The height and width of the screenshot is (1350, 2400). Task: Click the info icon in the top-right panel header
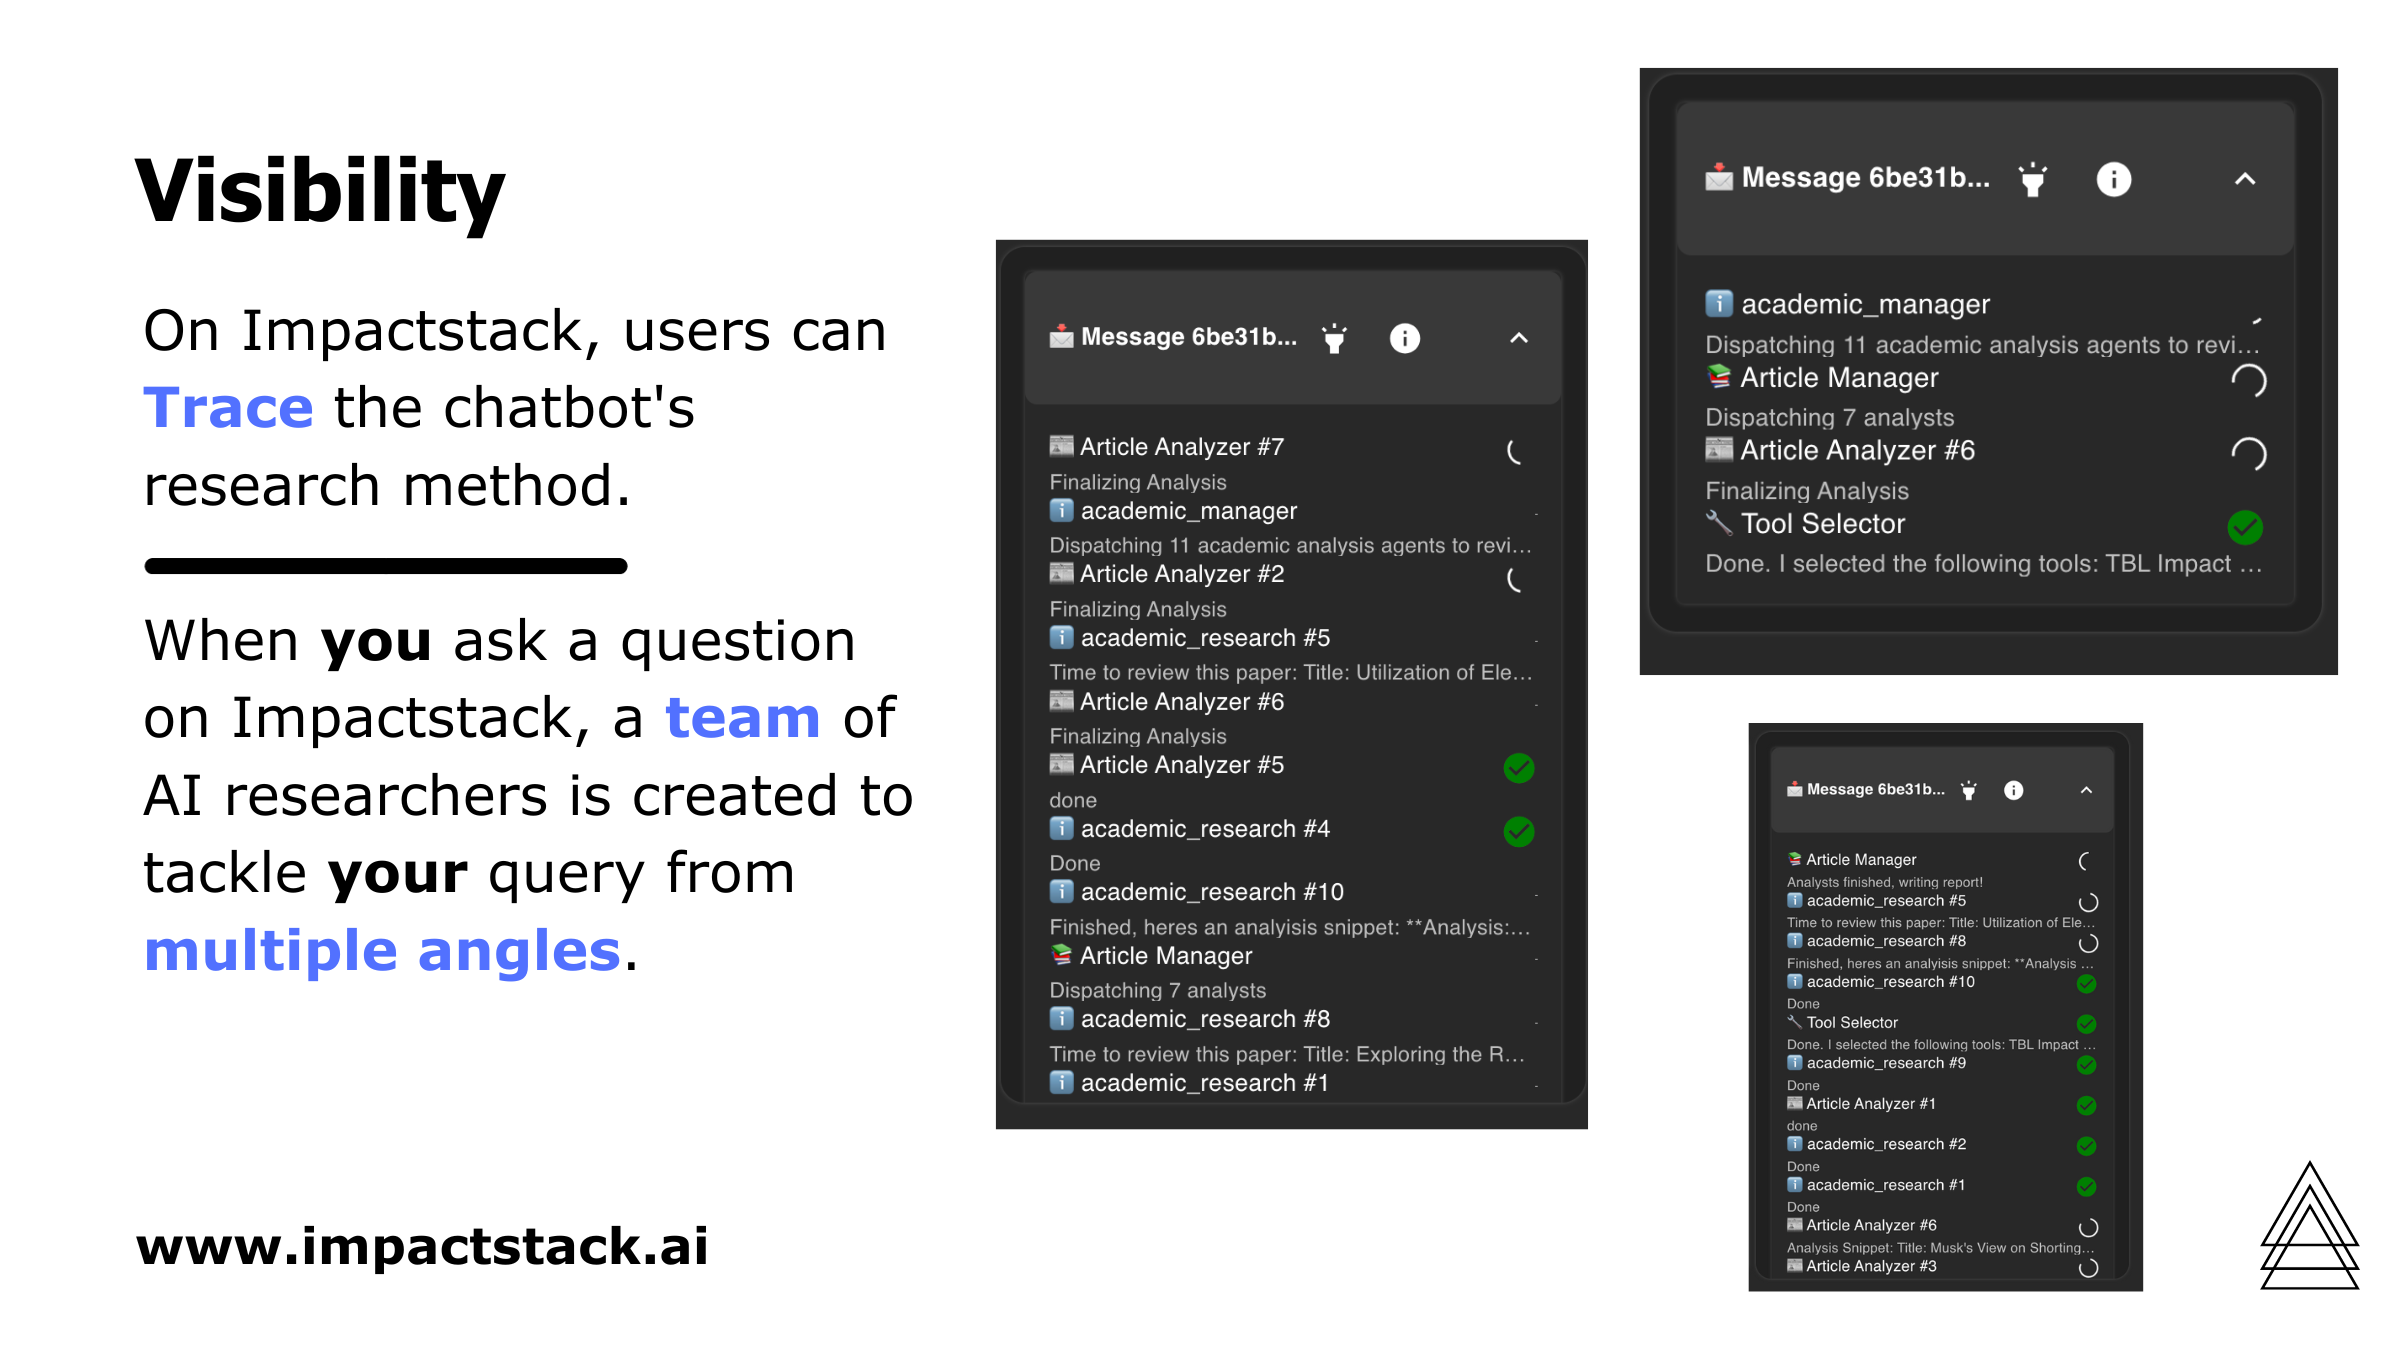(2113, 179)
